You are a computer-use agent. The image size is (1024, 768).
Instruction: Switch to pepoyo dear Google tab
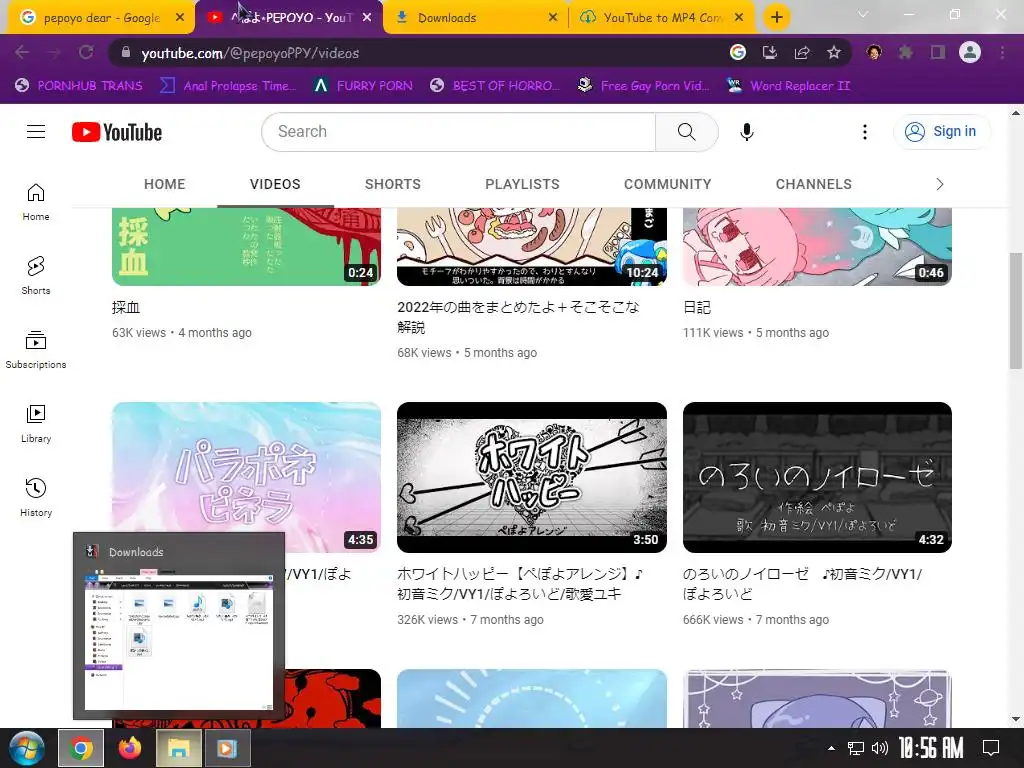(101, 18)
